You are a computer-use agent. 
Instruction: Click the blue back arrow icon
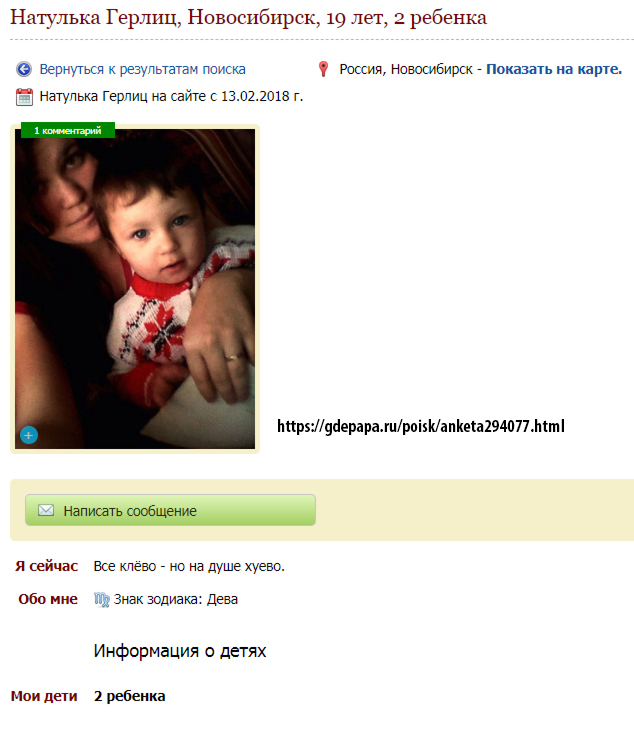[24, 69]
